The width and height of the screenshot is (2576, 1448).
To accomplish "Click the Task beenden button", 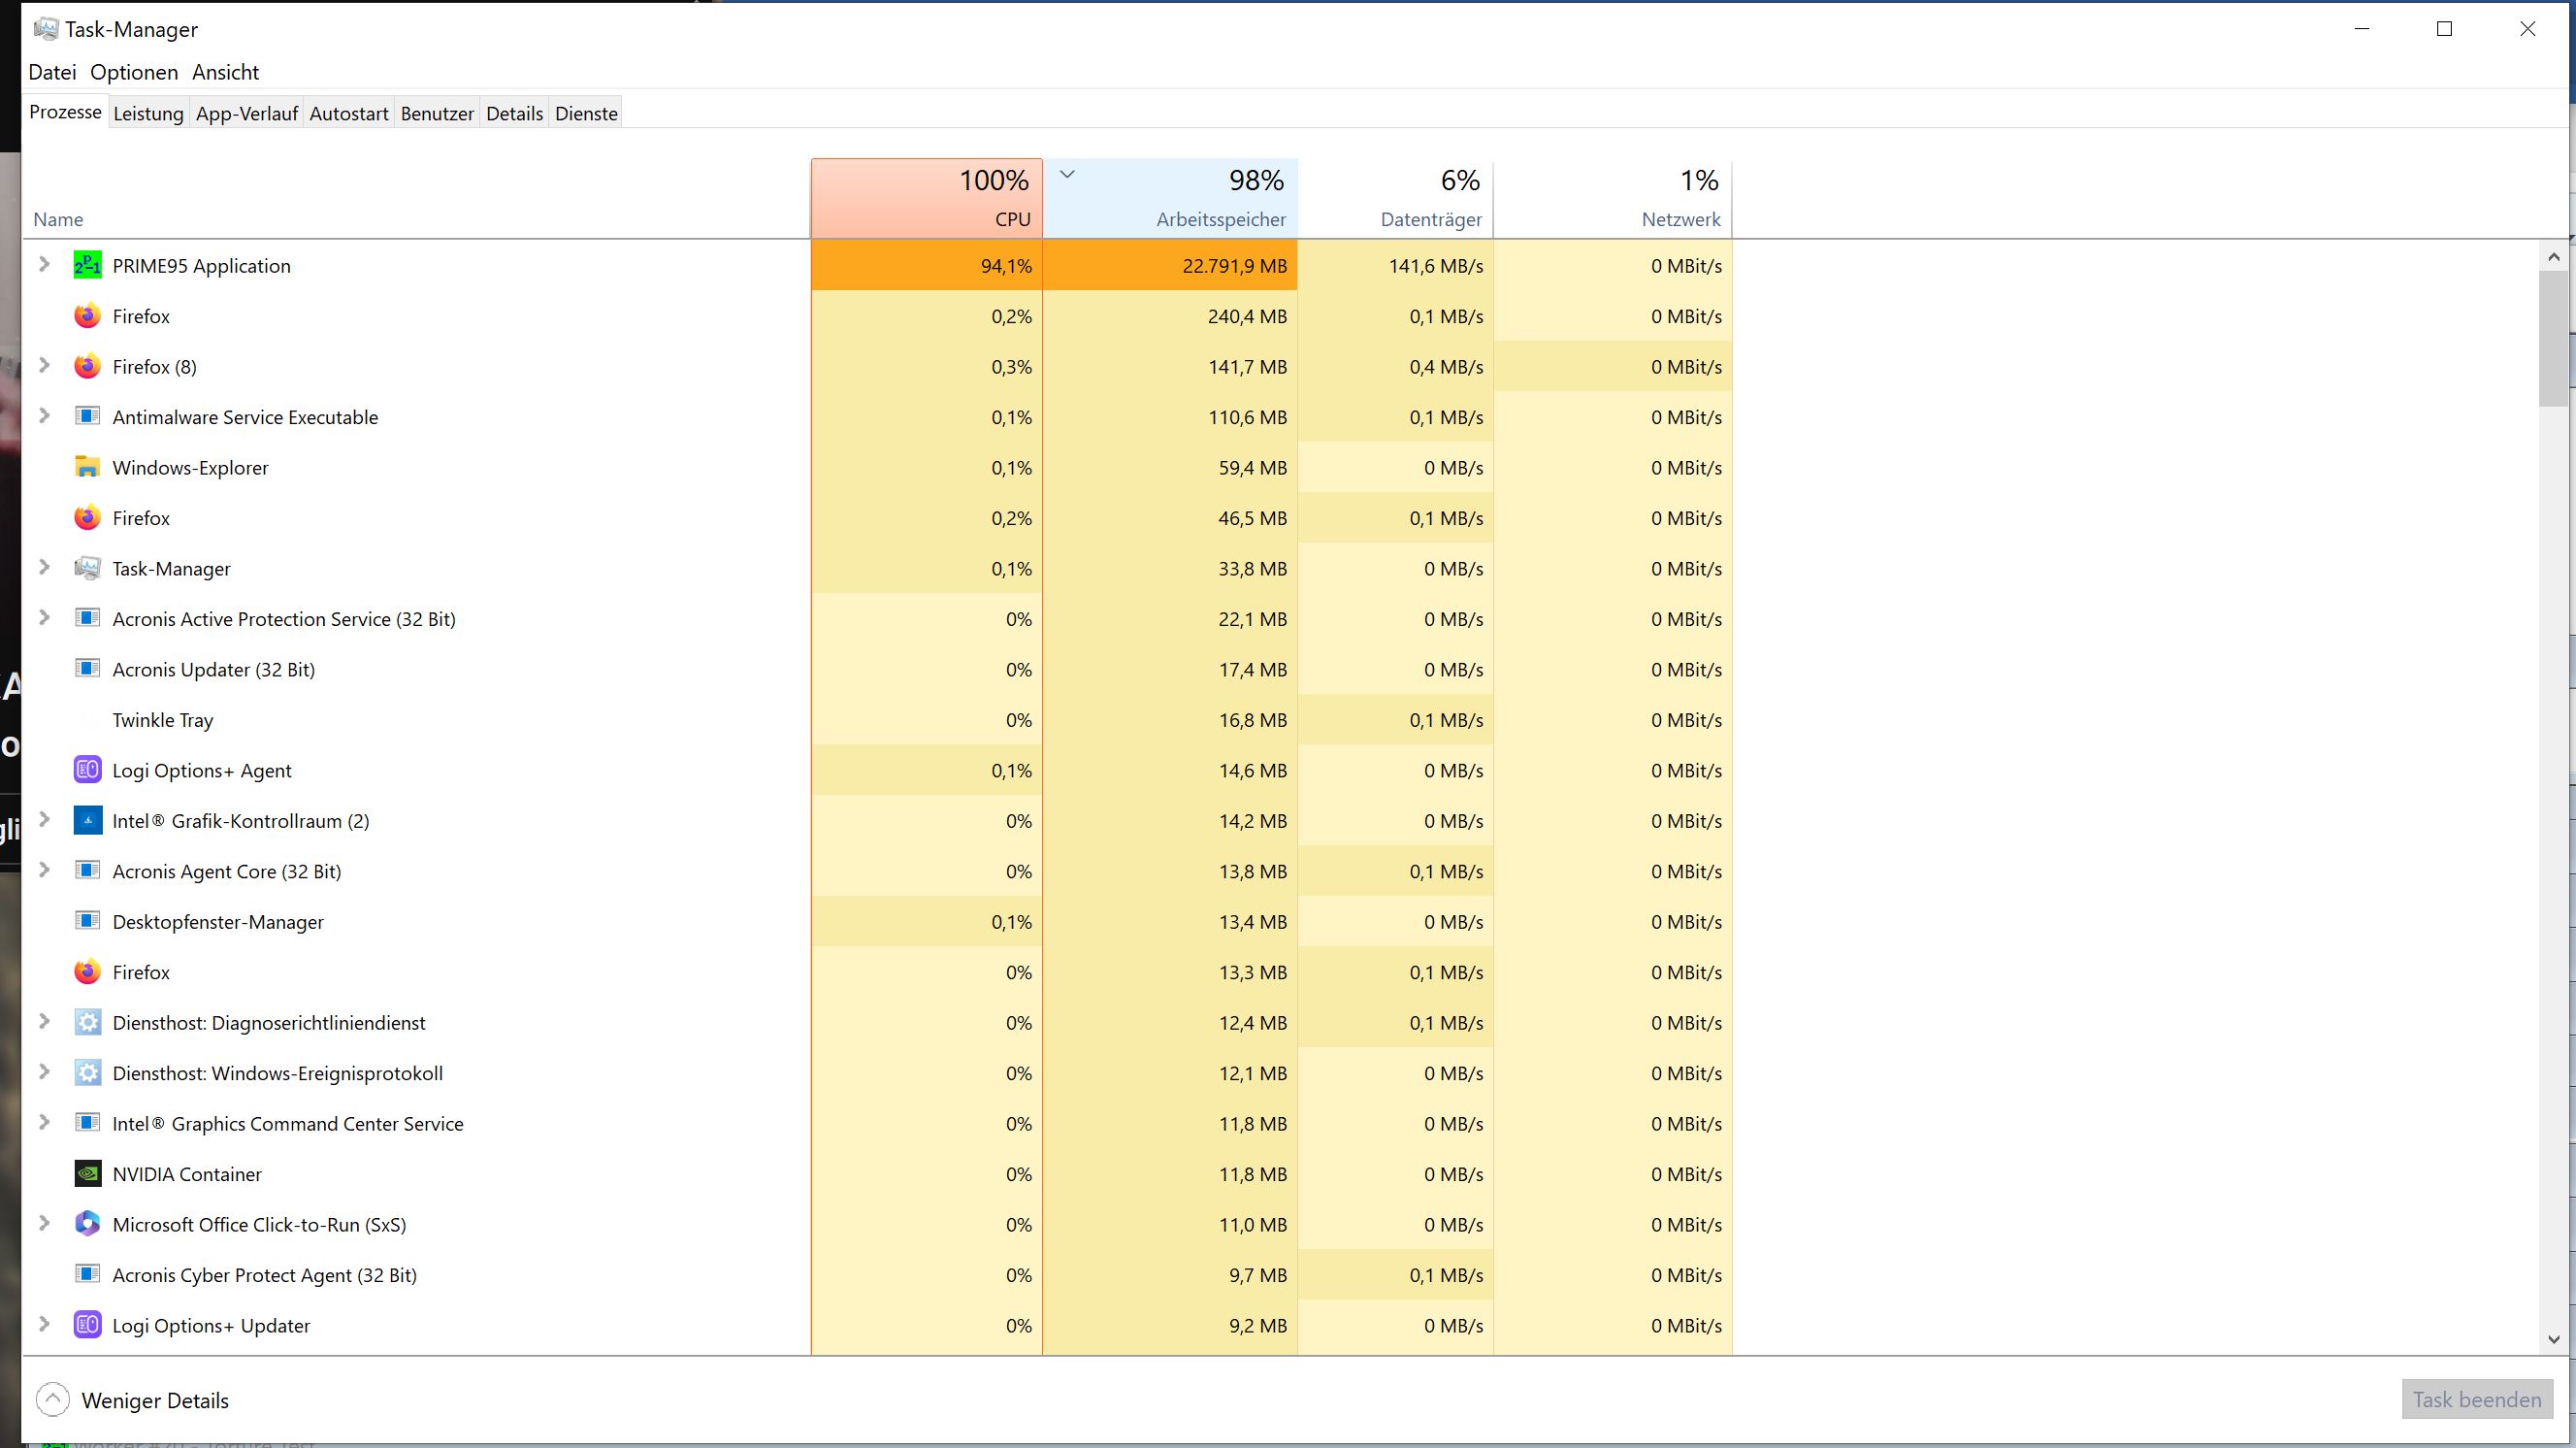I will [2476, 1400].
